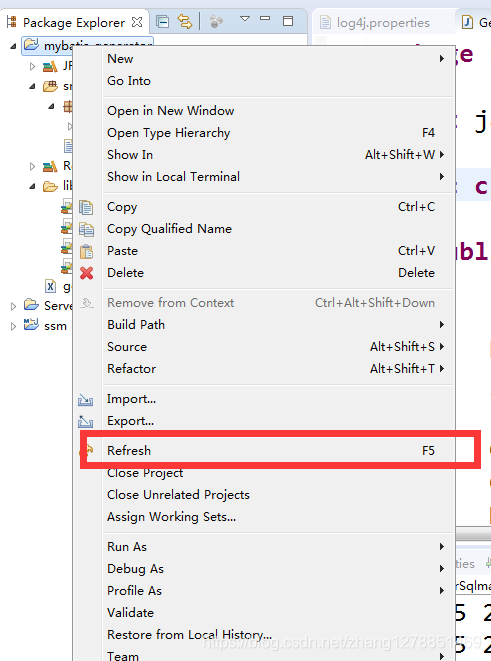Click the red Delete X icon

86,273
